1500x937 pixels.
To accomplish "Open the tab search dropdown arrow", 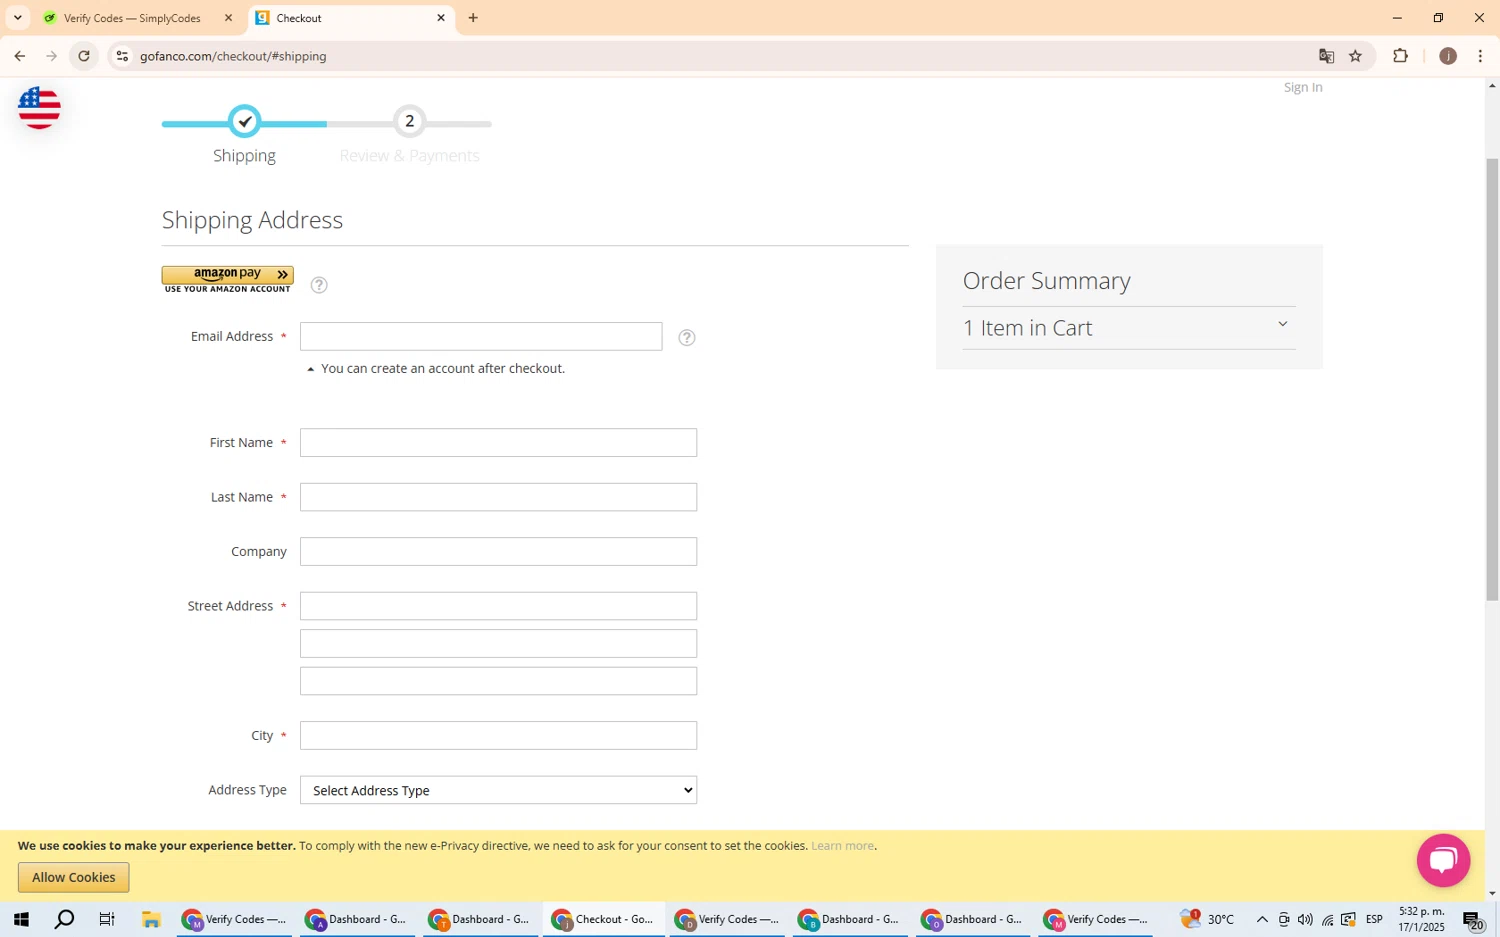I will pos(17,18).
